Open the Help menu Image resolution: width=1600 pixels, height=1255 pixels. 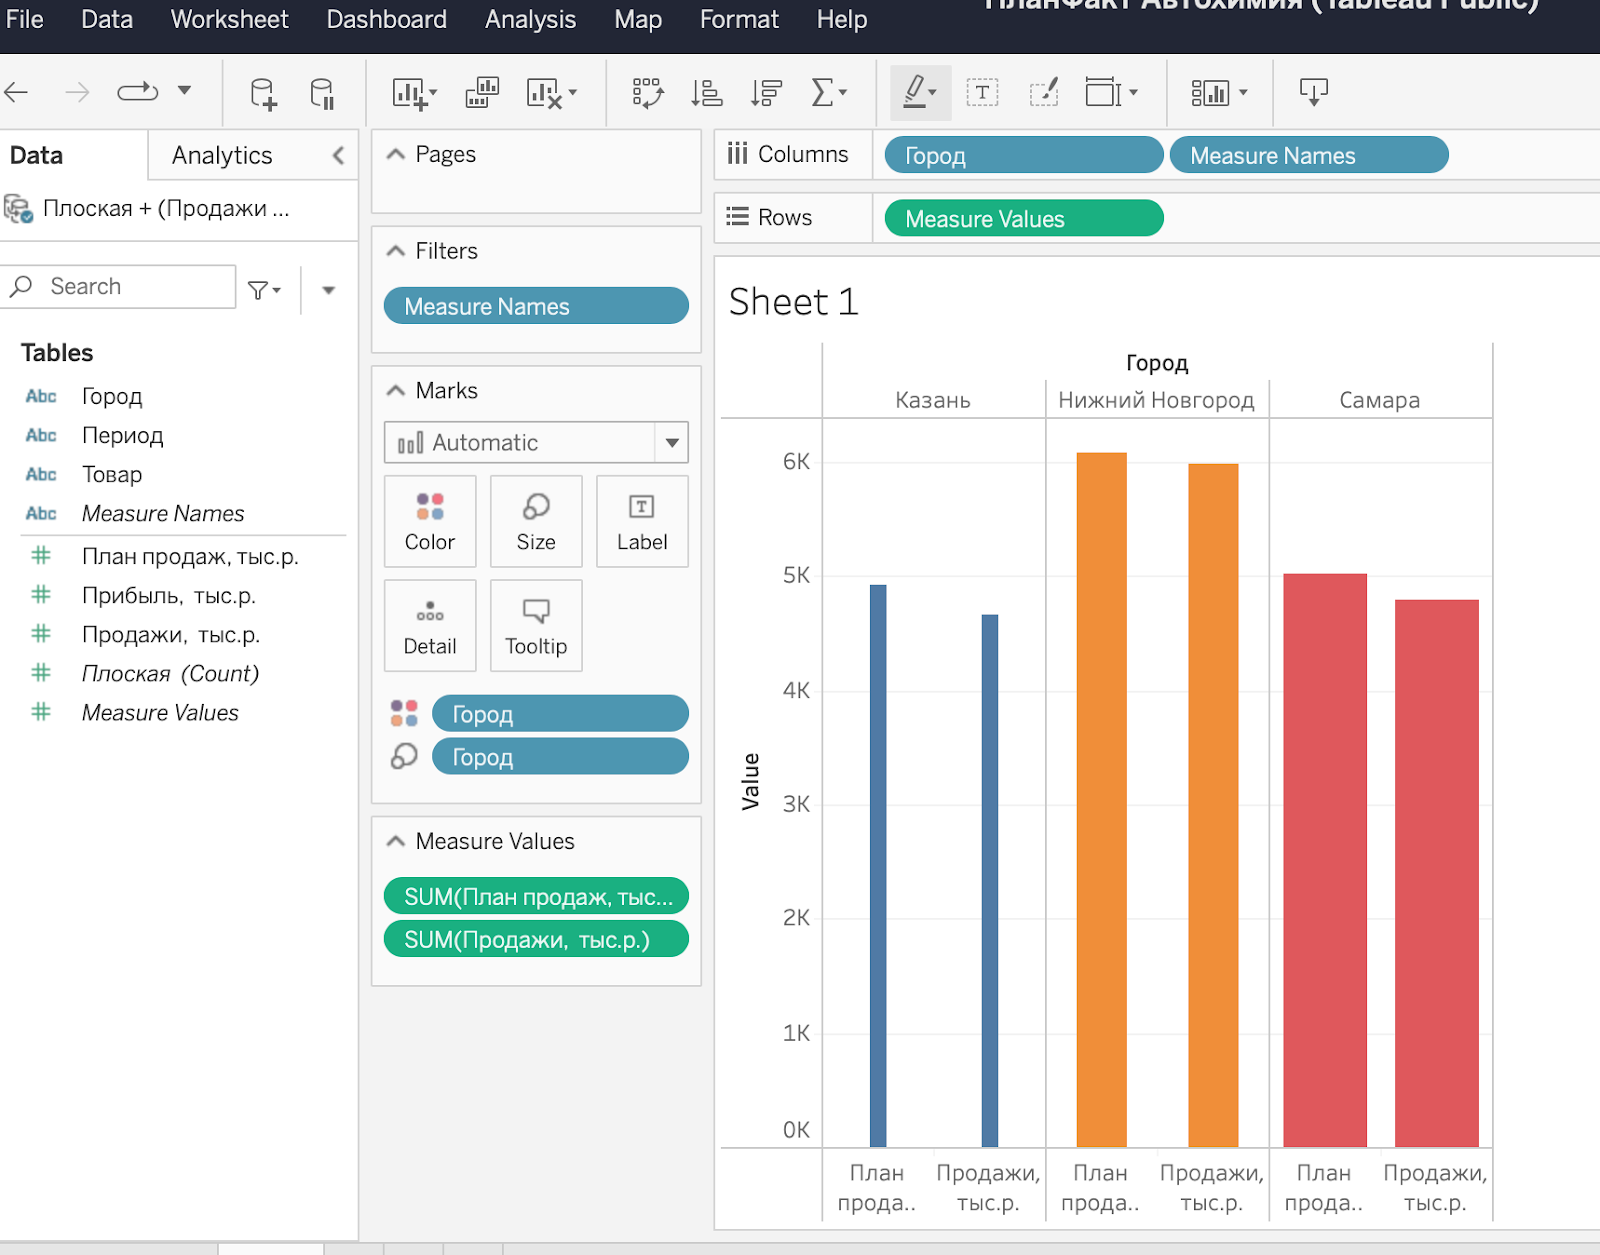(842, 19)
